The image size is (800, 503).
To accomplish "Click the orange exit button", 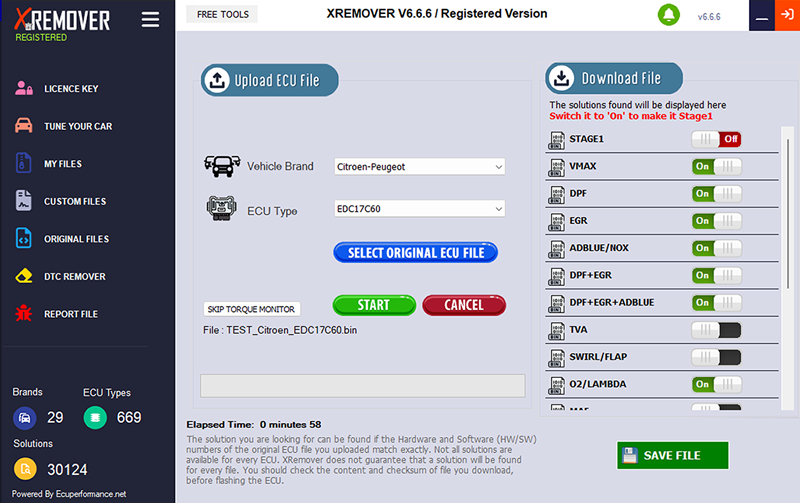I will click(x=787, y=15).
